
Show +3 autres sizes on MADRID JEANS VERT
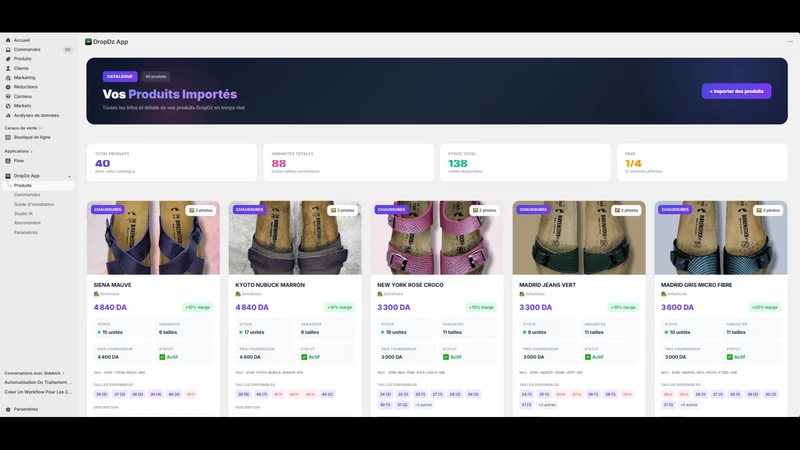547,405
